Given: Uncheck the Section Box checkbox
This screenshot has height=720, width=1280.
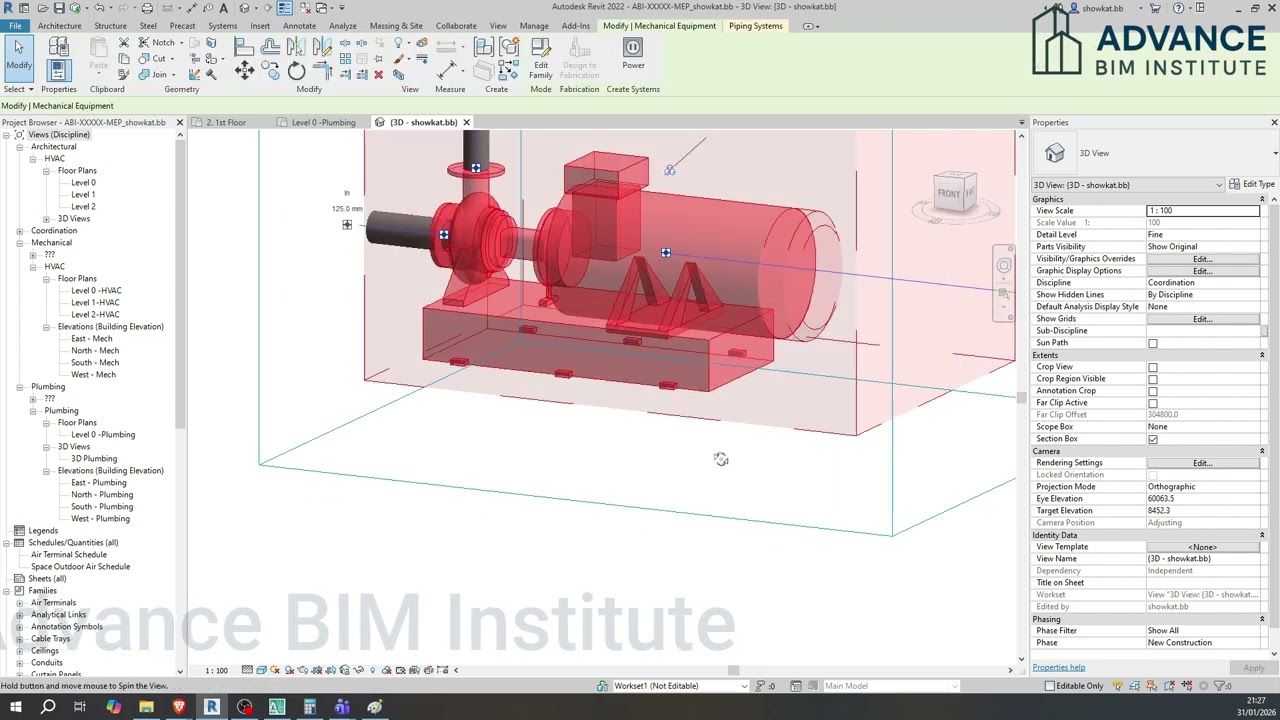Looking at the screenshot, I should [x=1153, y=439].
